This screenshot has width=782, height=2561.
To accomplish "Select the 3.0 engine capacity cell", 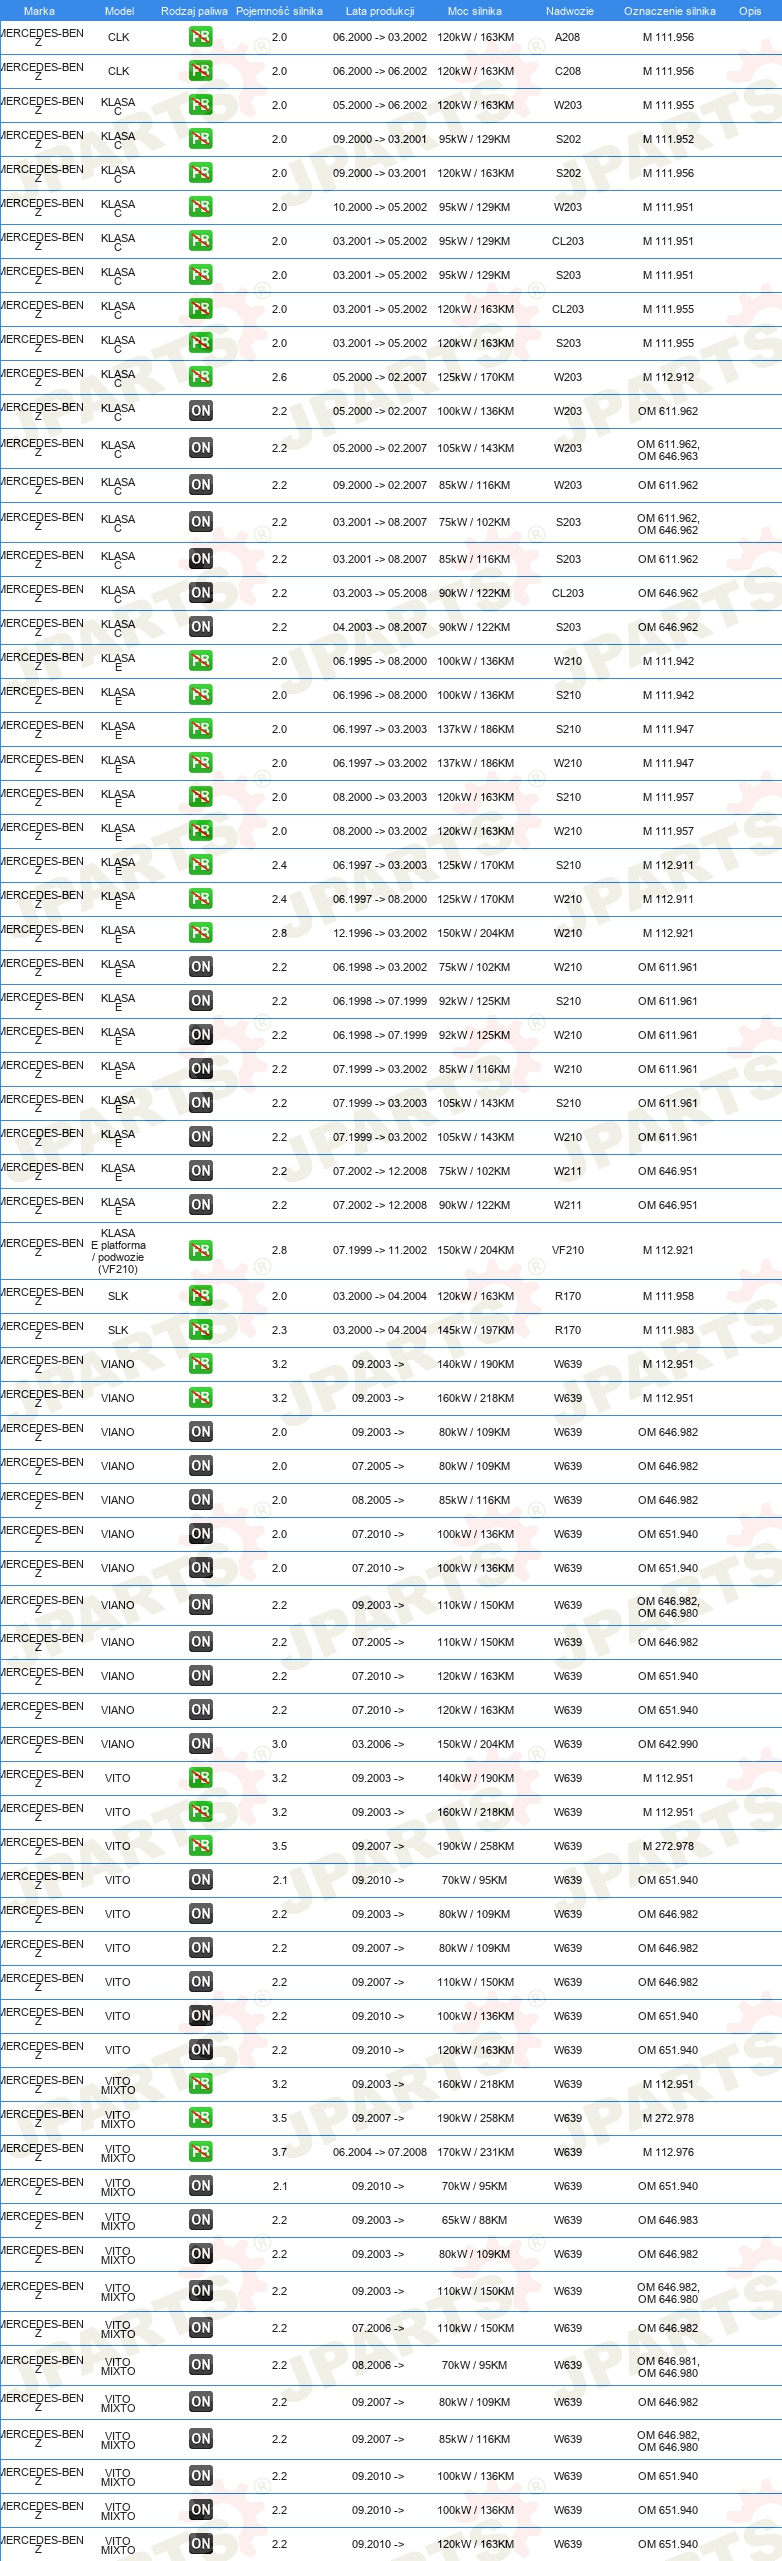I will [x=279, y=1744].
